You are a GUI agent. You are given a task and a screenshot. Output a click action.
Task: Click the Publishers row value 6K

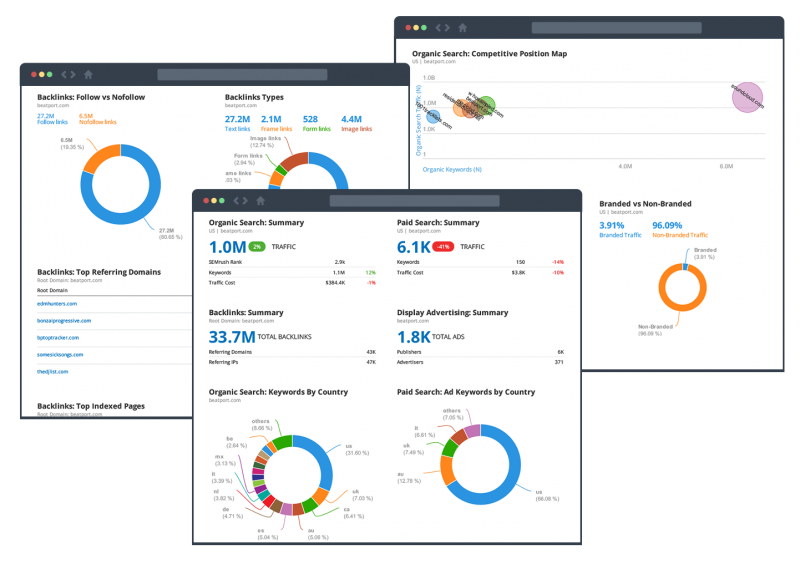click(561, 352)
